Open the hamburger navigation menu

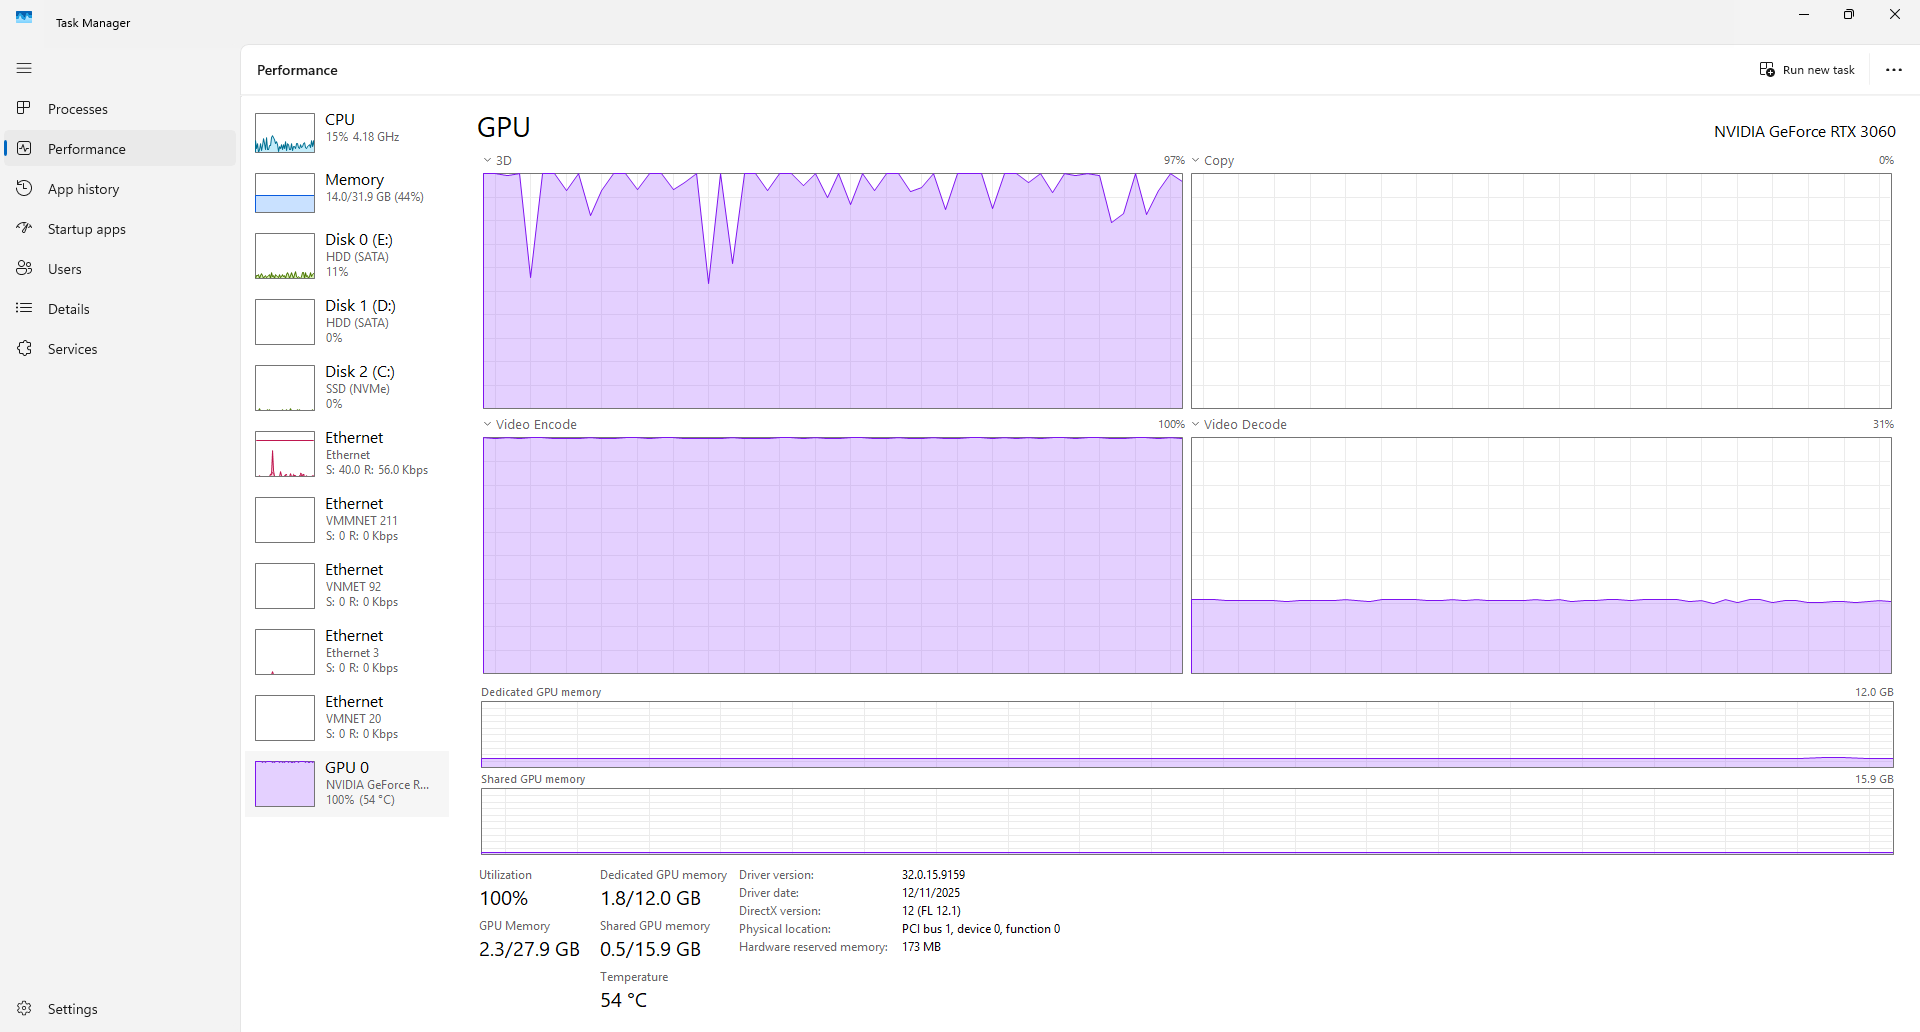[x=24, y=68]
